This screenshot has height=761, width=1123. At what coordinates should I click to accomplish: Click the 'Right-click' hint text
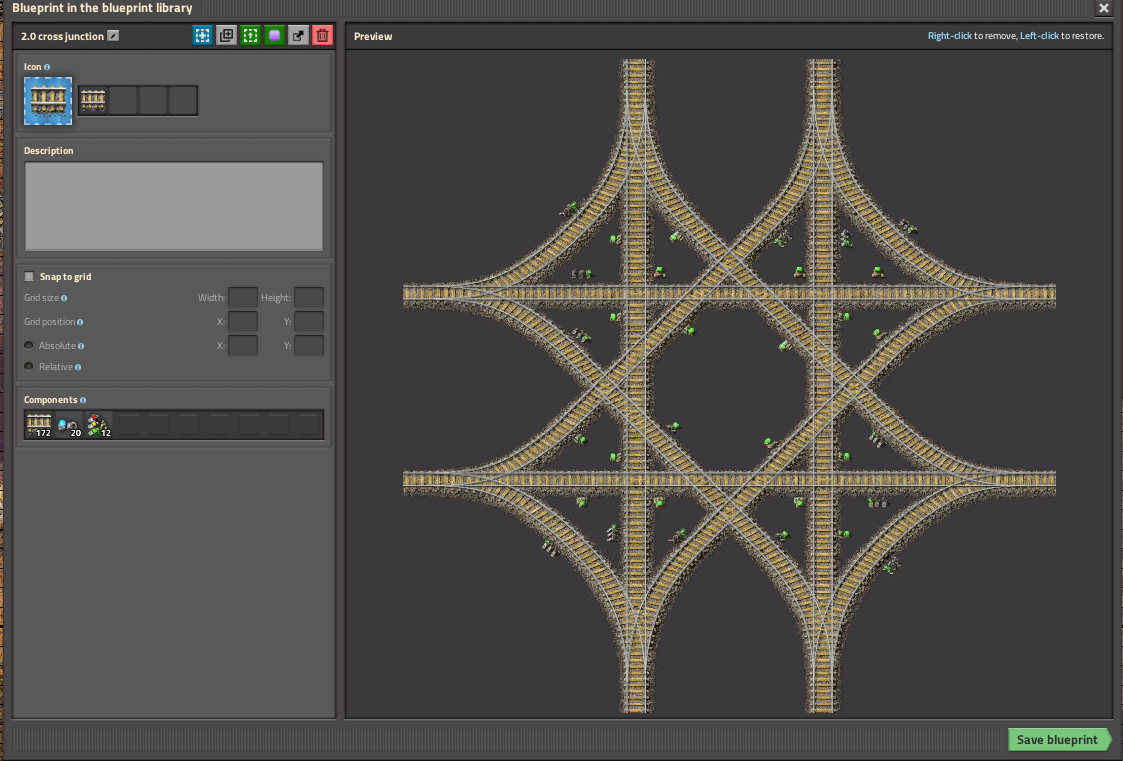tap(950, 36)
